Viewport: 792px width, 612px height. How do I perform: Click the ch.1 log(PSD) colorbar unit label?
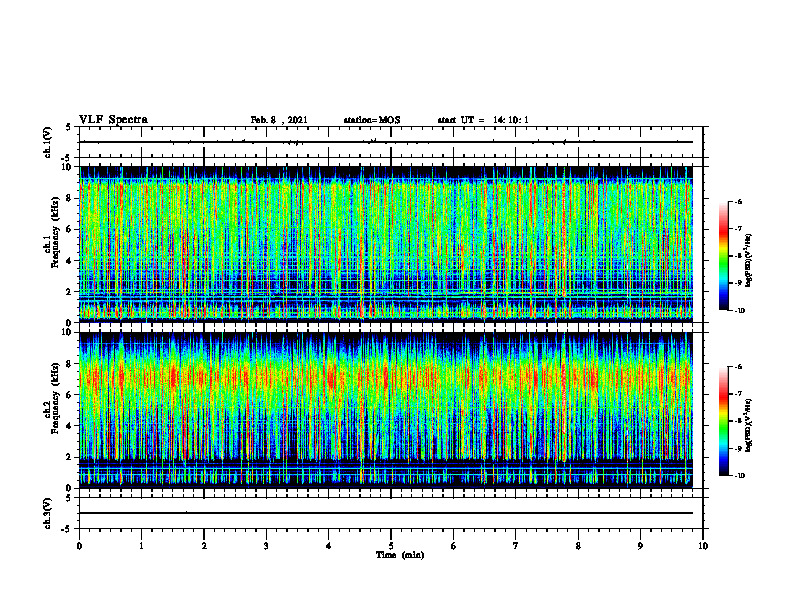tap(749, 260)
